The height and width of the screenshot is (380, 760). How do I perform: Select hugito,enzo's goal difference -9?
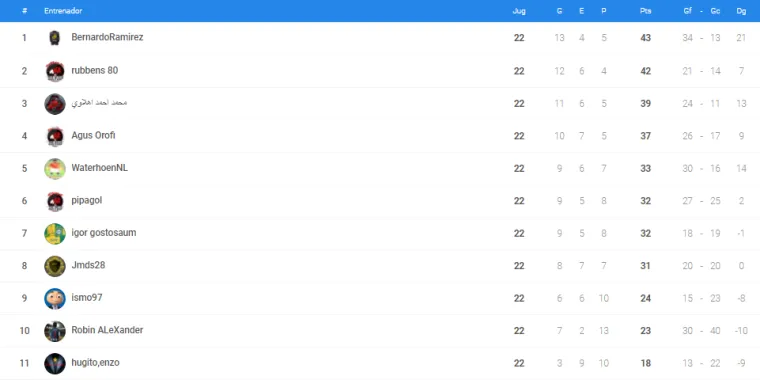click(x=741, y=364)
